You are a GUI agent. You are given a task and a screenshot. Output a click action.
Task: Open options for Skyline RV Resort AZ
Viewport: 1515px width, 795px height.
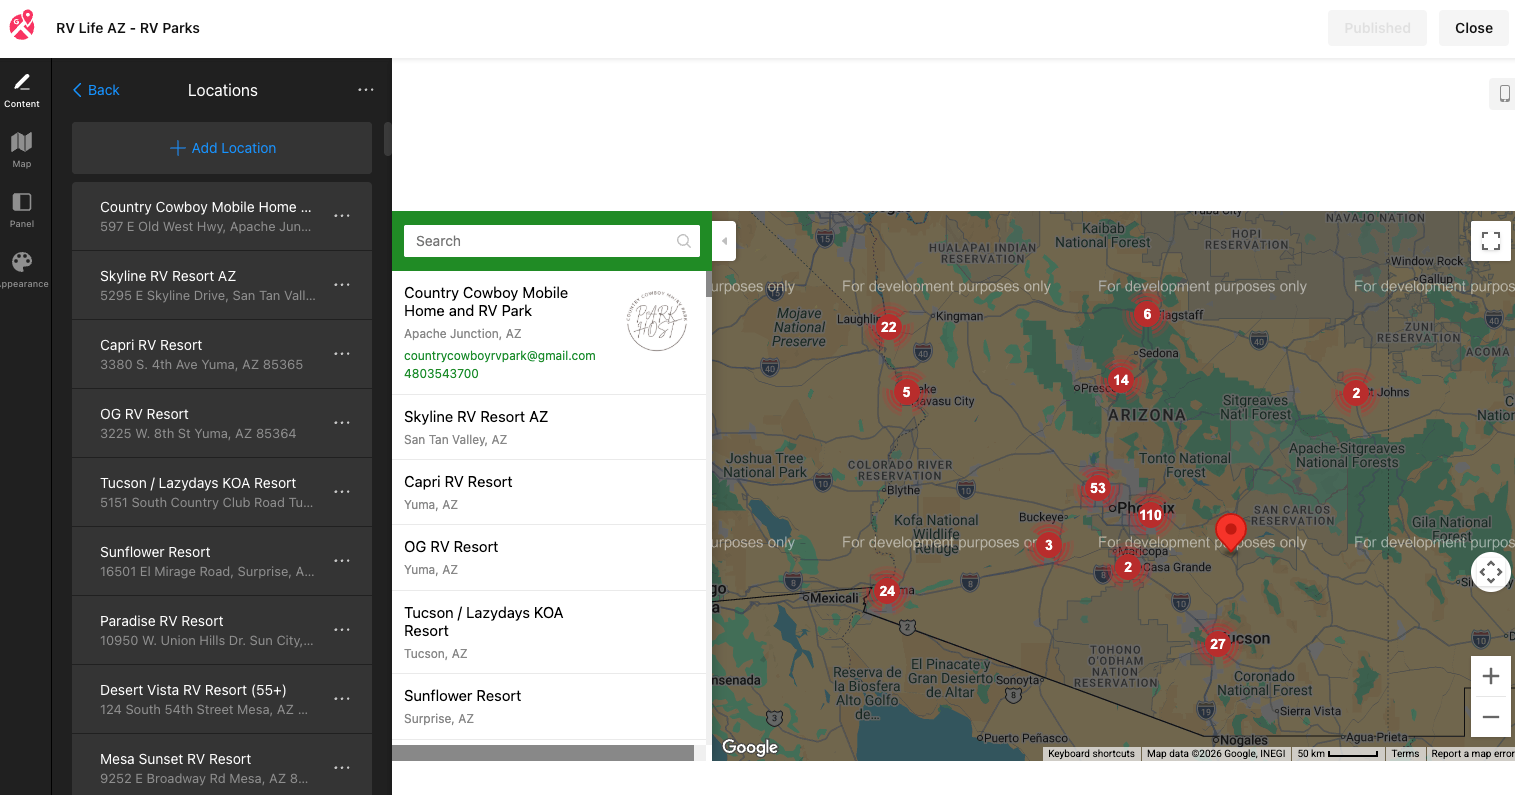(x=342, y=285)
